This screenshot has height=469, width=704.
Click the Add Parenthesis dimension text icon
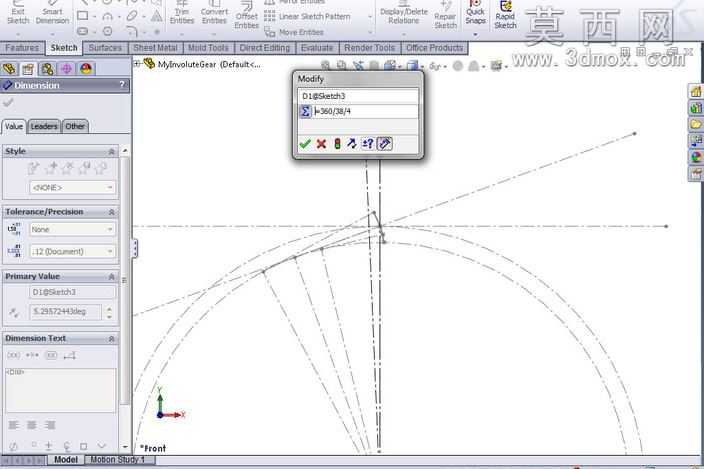13,355
